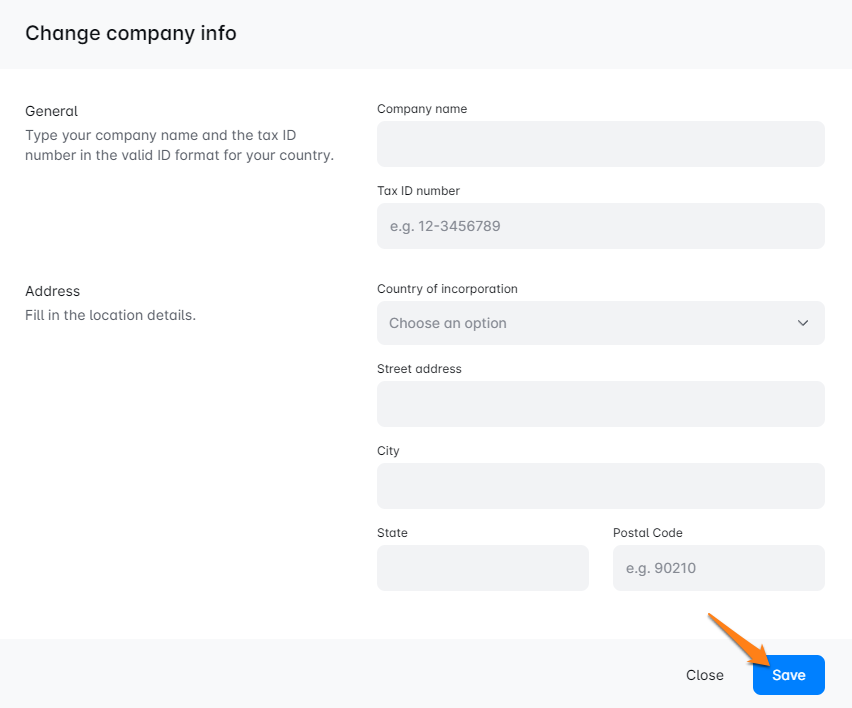Click the "Fill in the location details" description
The width and height of the screenshot is (852, 708).
(110, 315)
